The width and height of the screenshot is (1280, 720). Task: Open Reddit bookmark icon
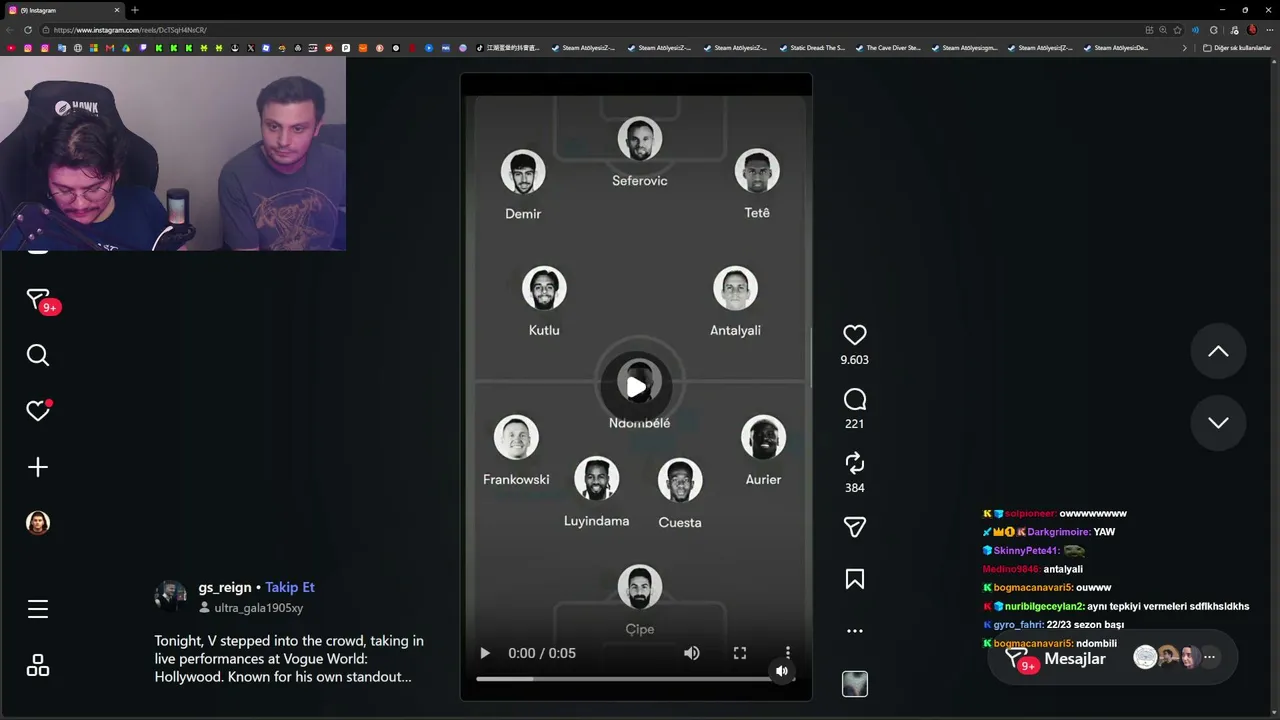click(x=329, y=48)
